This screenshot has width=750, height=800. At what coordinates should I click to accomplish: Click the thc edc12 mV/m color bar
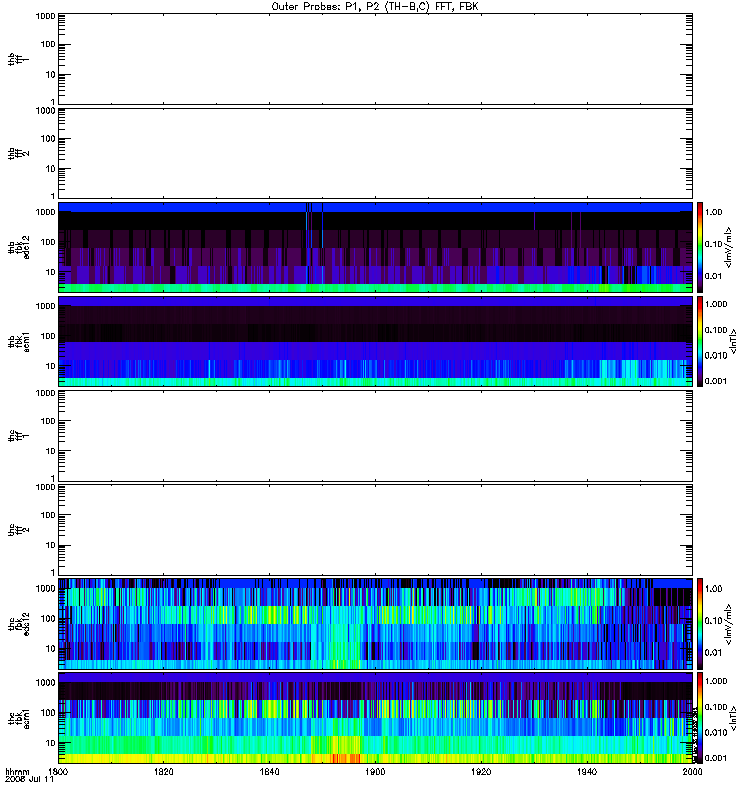tap(700, 623)
